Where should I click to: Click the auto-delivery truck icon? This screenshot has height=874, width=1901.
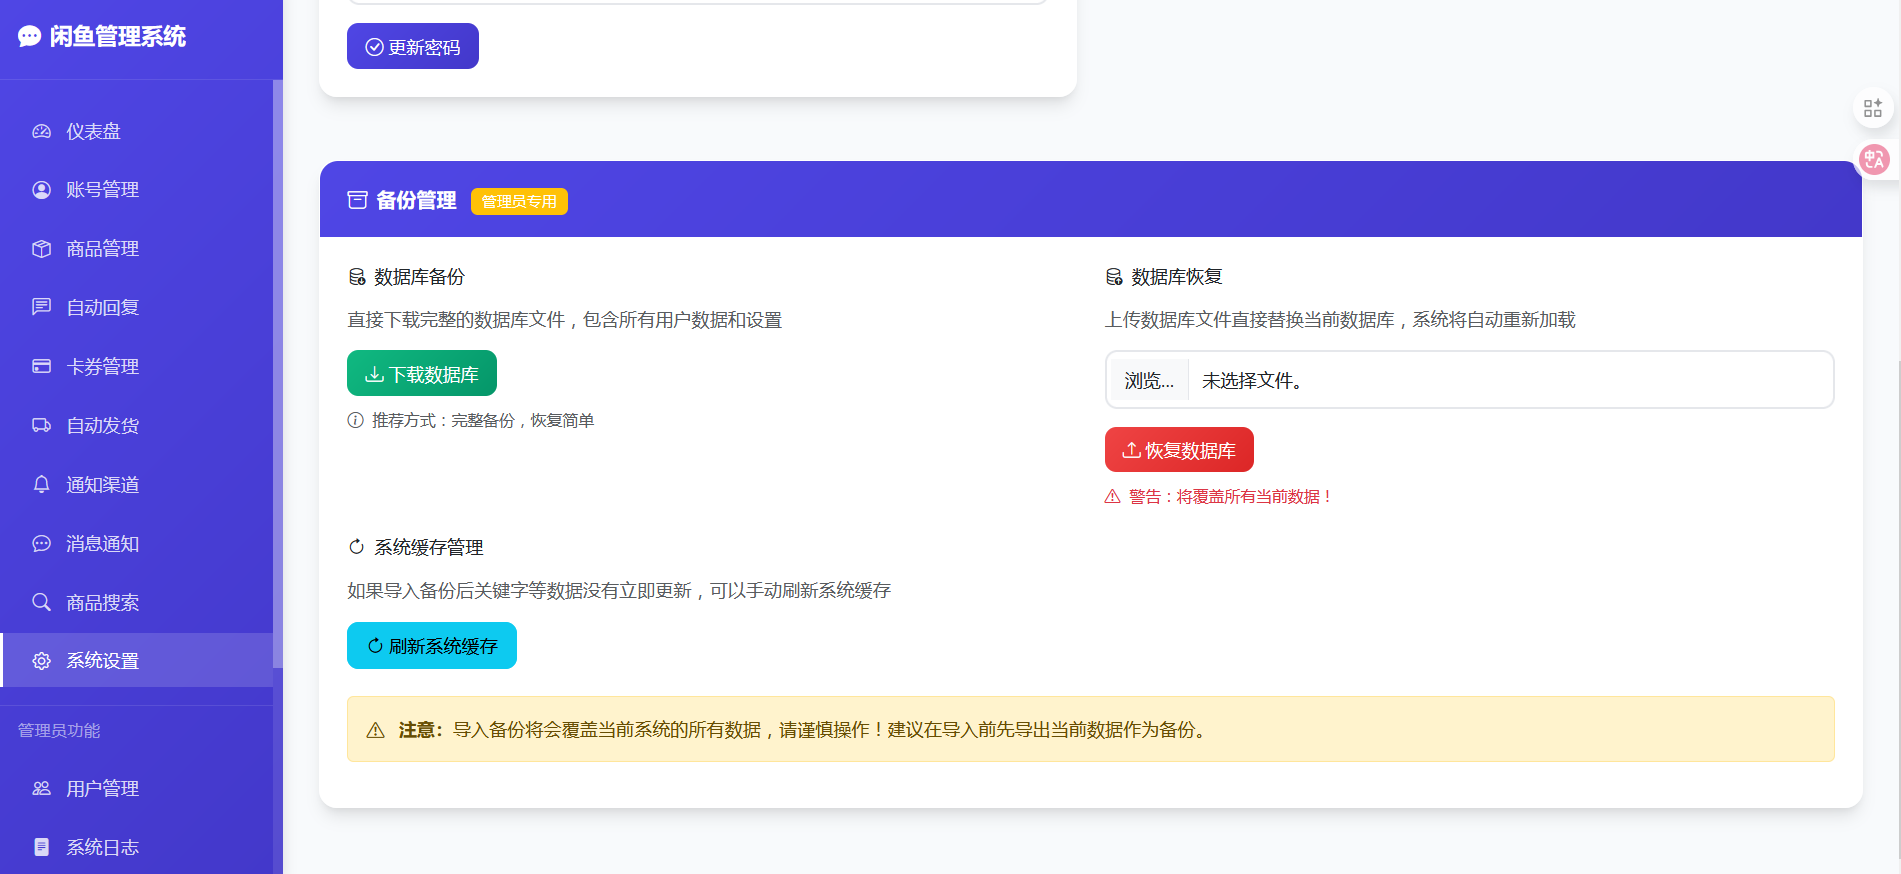tap(41, 425)
